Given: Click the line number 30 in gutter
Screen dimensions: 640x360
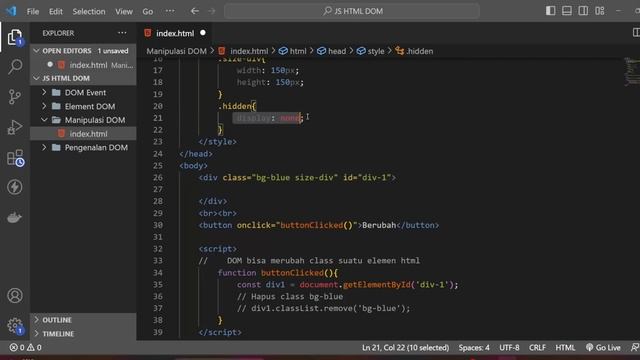Looking at the screenshot, I should click(x=158, y=225).
